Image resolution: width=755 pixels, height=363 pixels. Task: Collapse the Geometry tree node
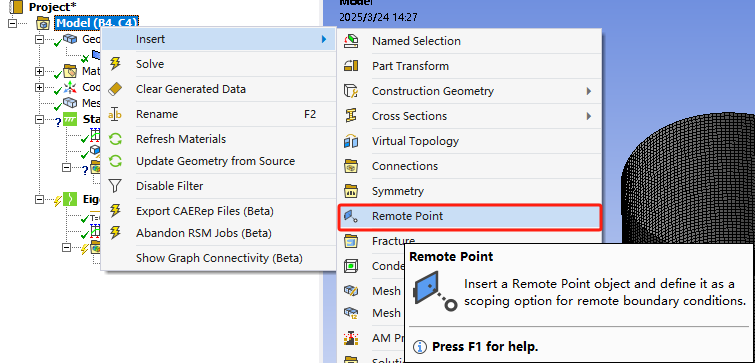coord(39,39)
